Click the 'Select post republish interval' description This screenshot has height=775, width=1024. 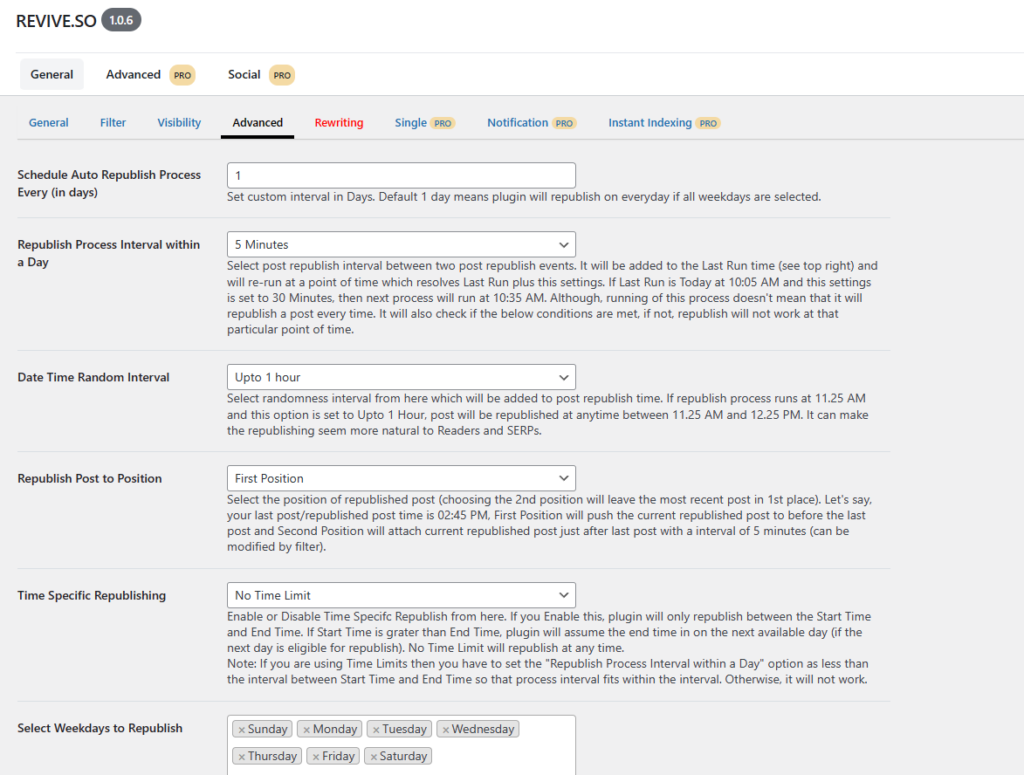pos(552,298)
